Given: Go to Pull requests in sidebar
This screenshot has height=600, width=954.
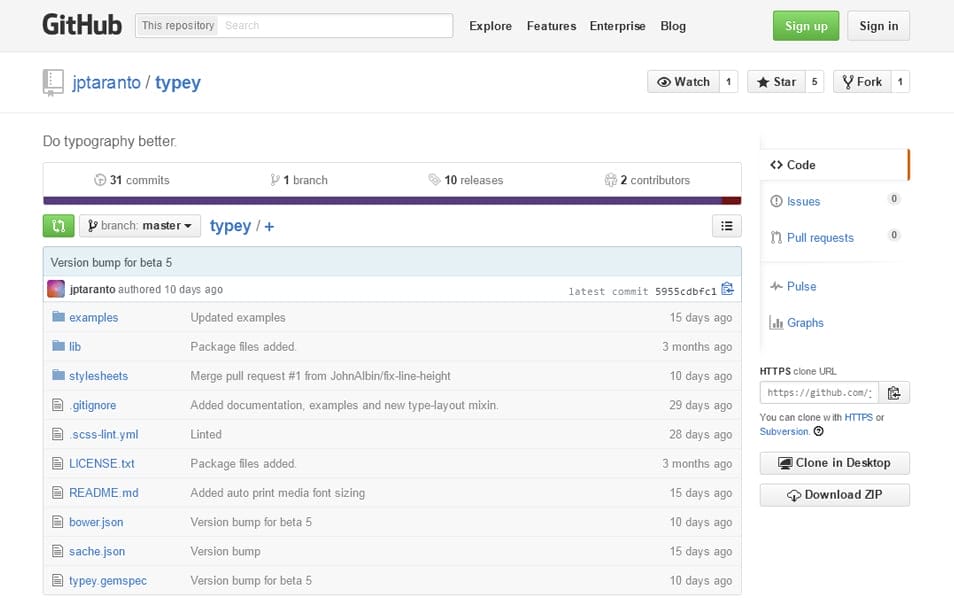Looking at the screenshot, I should tap(820, 237).
